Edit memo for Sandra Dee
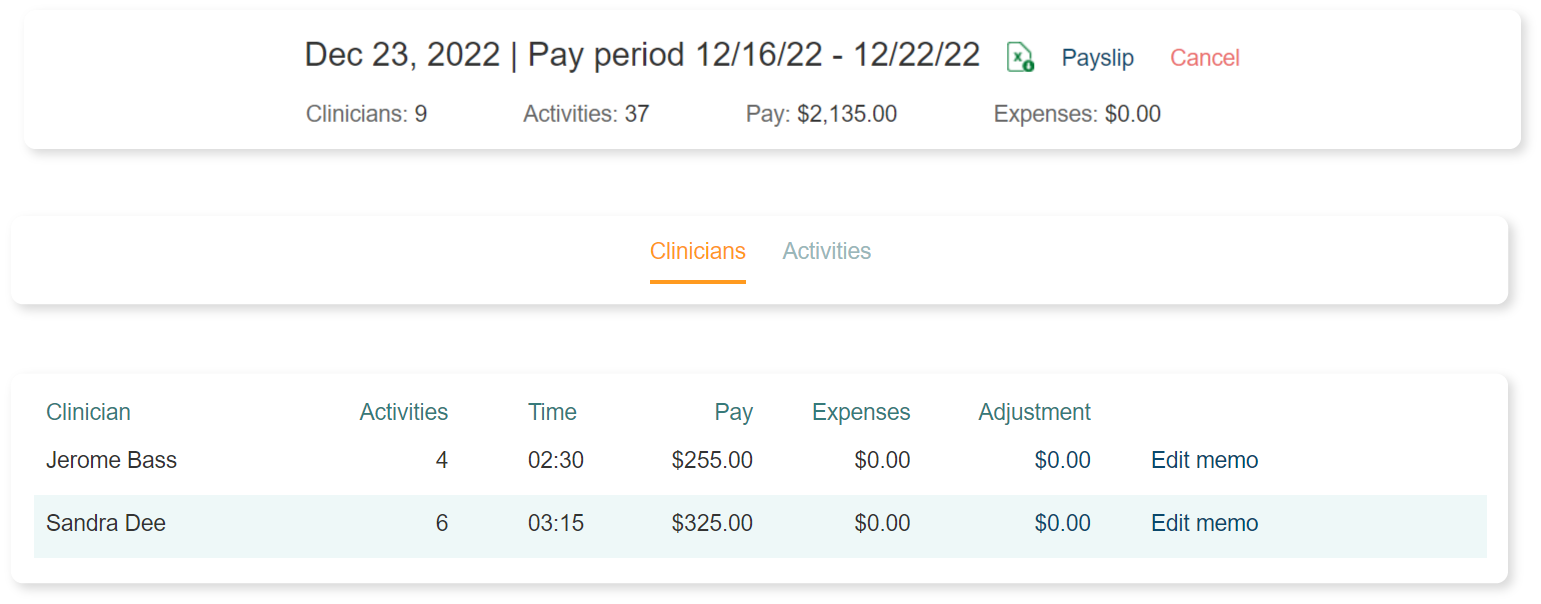This screenshot has width=1541, height=604. pos(1204,524)
